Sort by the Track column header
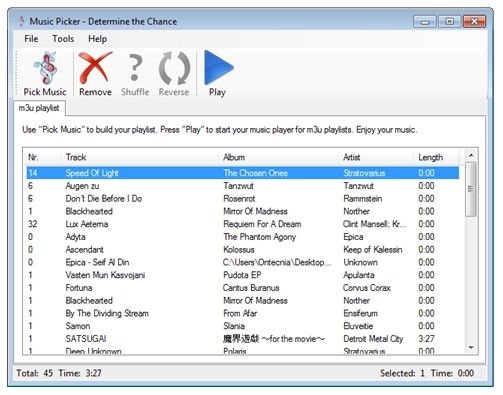Image resolution: width=503 pixels, height=395 pixels. [140, 157]
